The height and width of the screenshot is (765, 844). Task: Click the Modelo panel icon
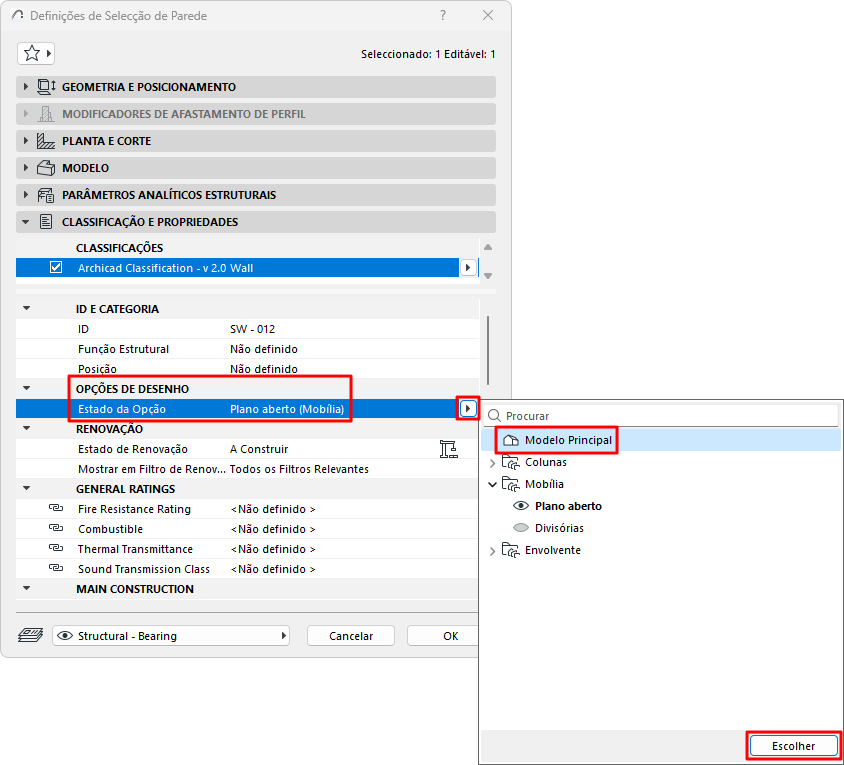pos(46,168)
